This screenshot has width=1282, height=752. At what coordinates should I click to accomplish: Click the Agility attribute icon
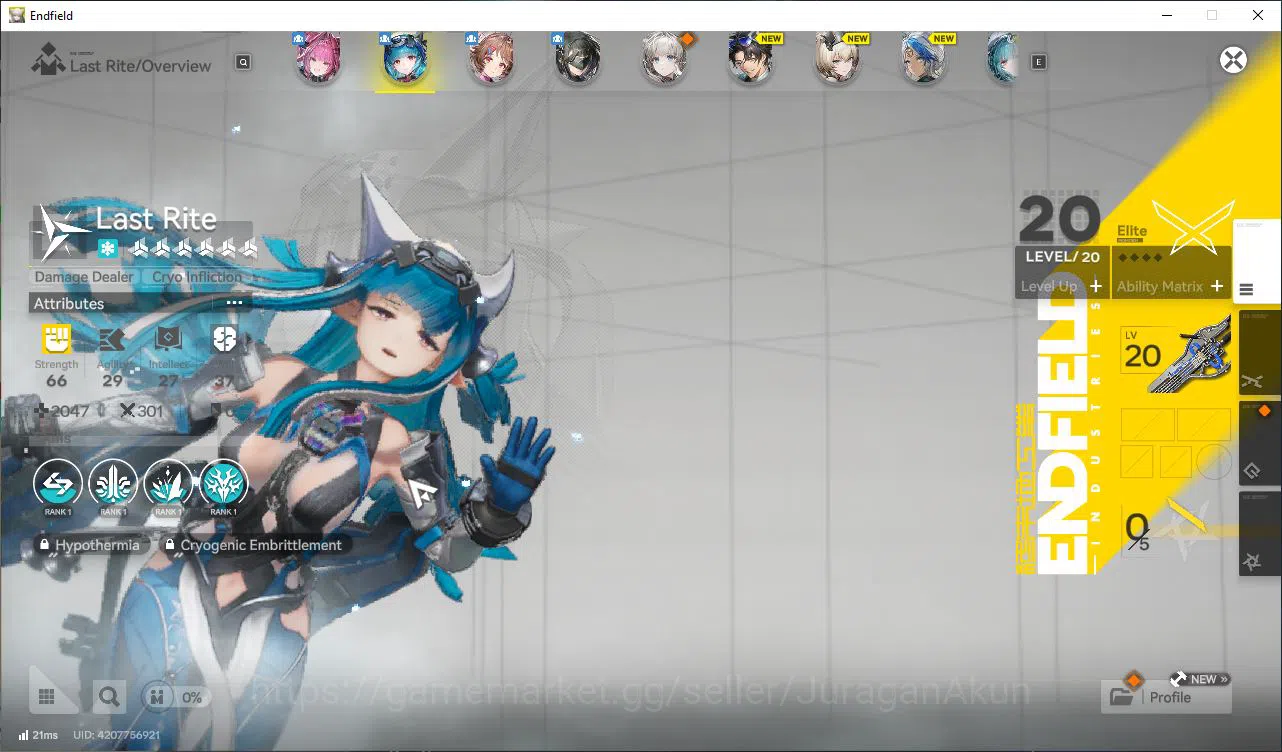click(112, 341)
